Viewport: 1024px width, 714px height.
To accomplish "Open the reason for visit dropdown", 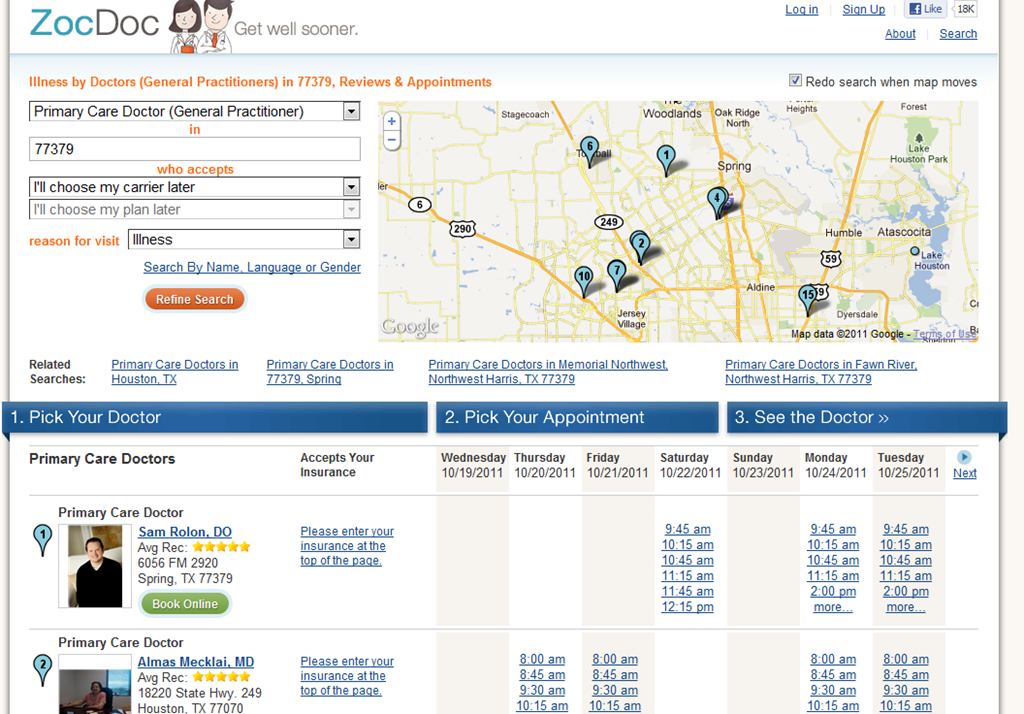I will pos(244,240).
